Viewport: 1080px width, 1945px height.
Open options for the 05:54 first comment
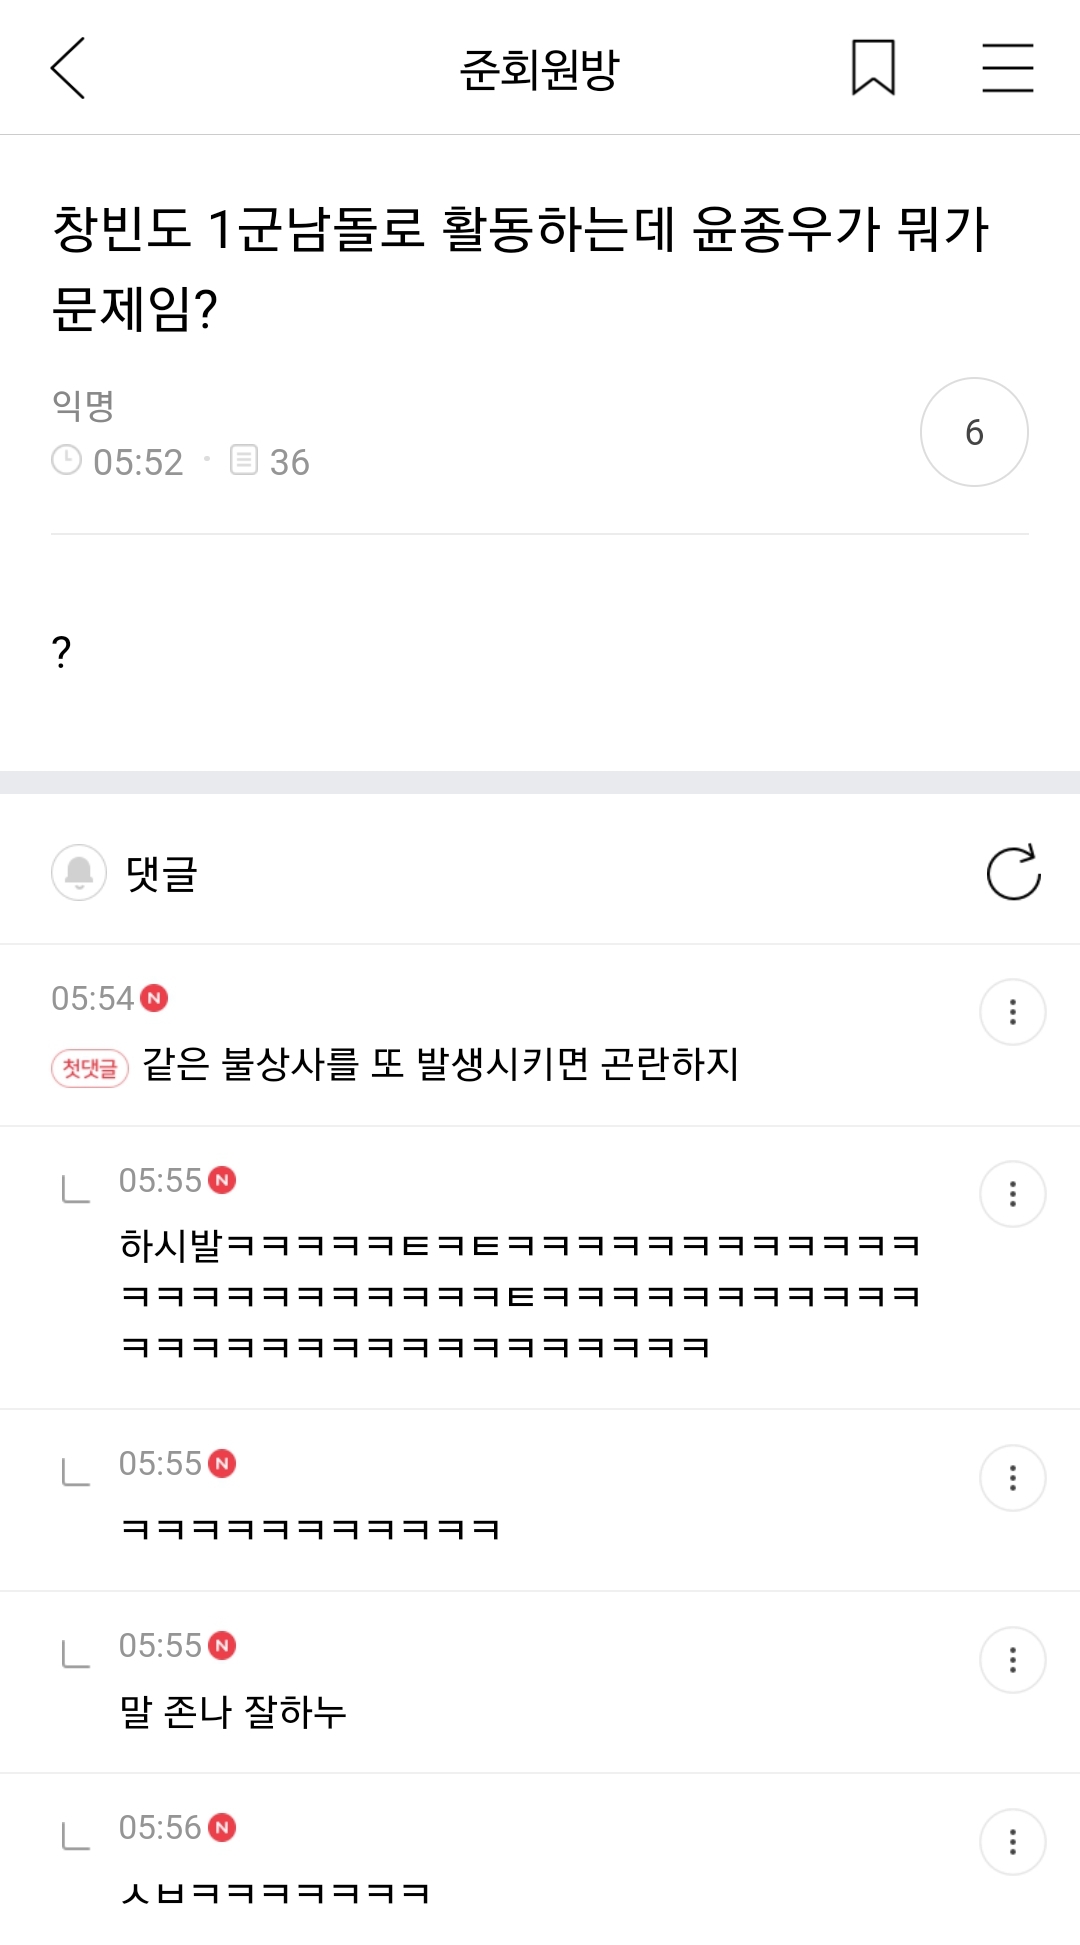[x=1012, y=1012]
